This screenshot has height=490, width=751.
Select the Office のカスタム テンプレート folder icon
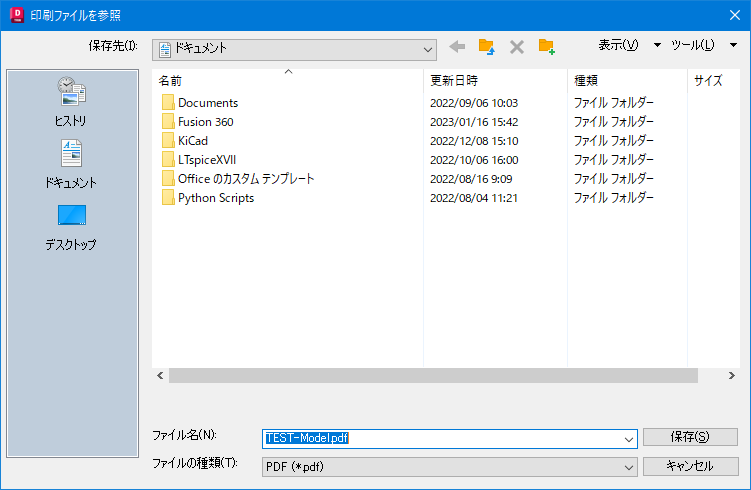tap(168, 179)
